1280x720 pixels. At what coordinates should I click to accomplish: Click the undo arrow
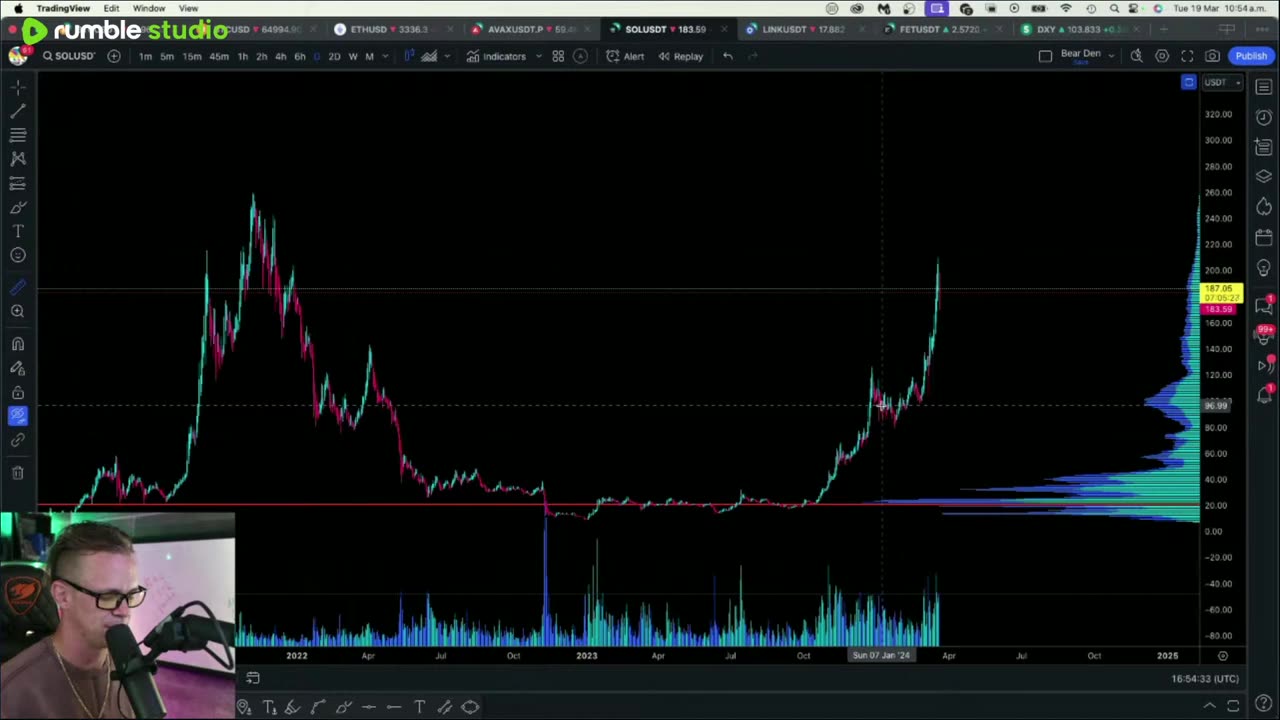[x=728, y=56]
